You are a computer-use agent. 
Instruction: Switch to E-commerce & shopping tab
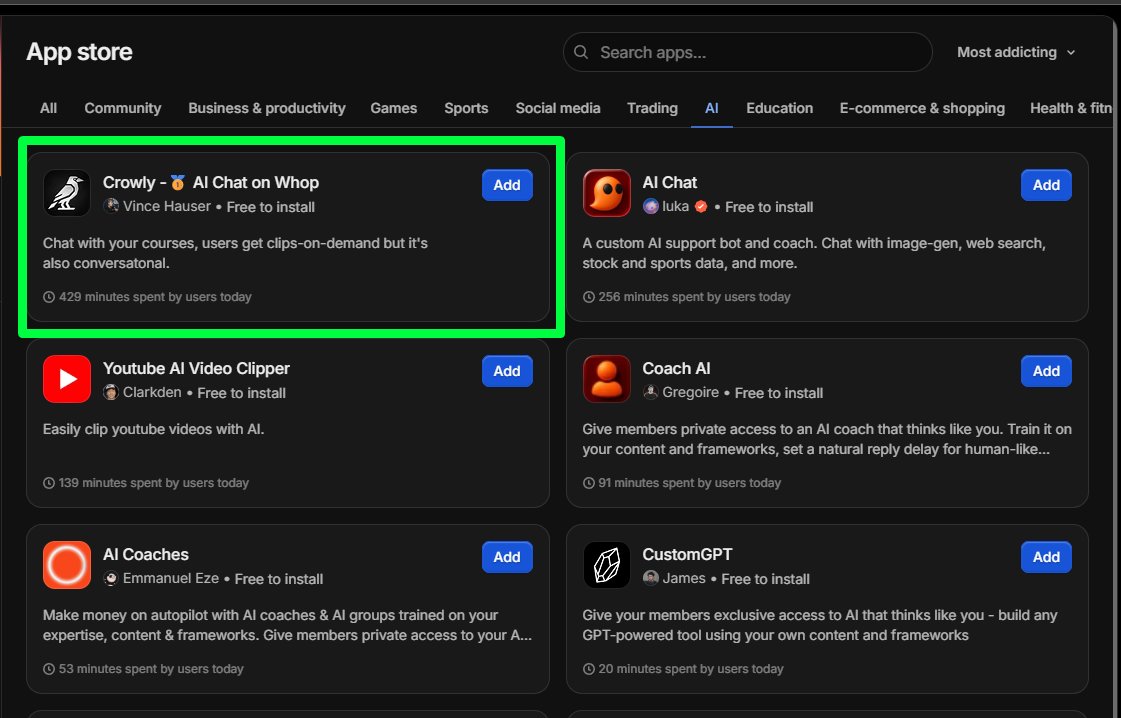[922, 108]
